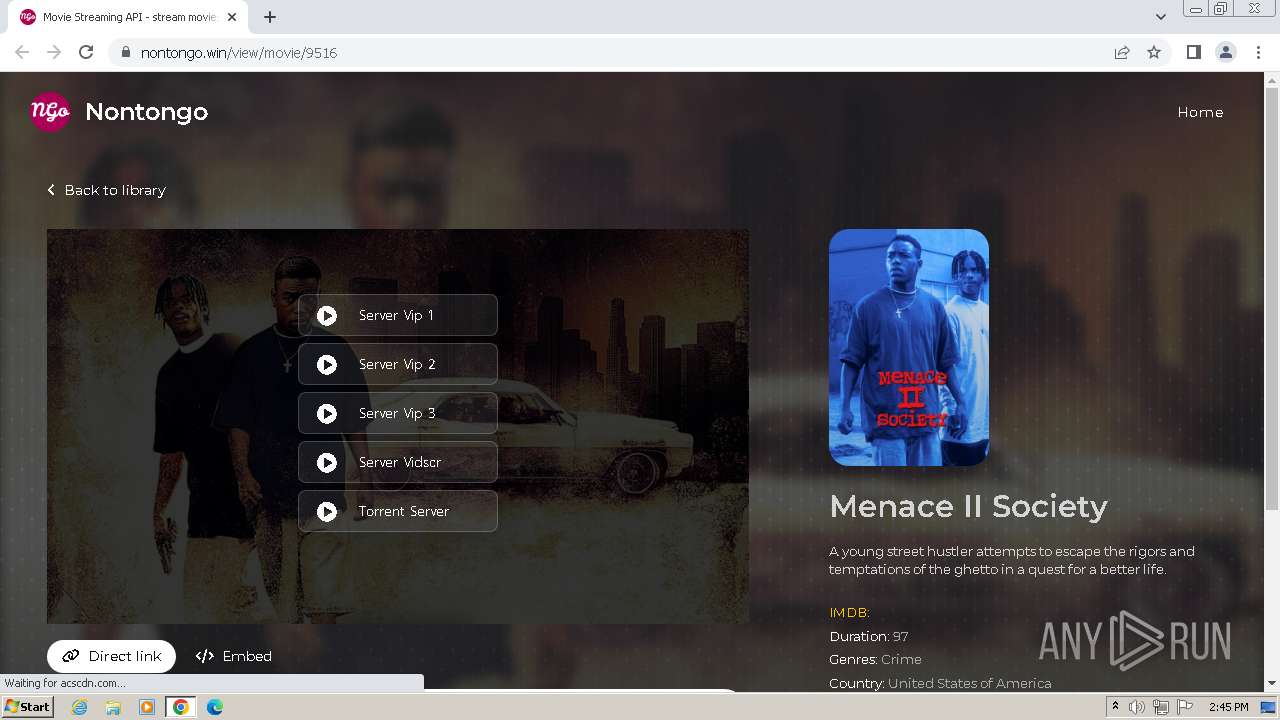The image size is (1280, 720).
Task: Click the movie description paragraph
Action: [x=1012, y=560]
